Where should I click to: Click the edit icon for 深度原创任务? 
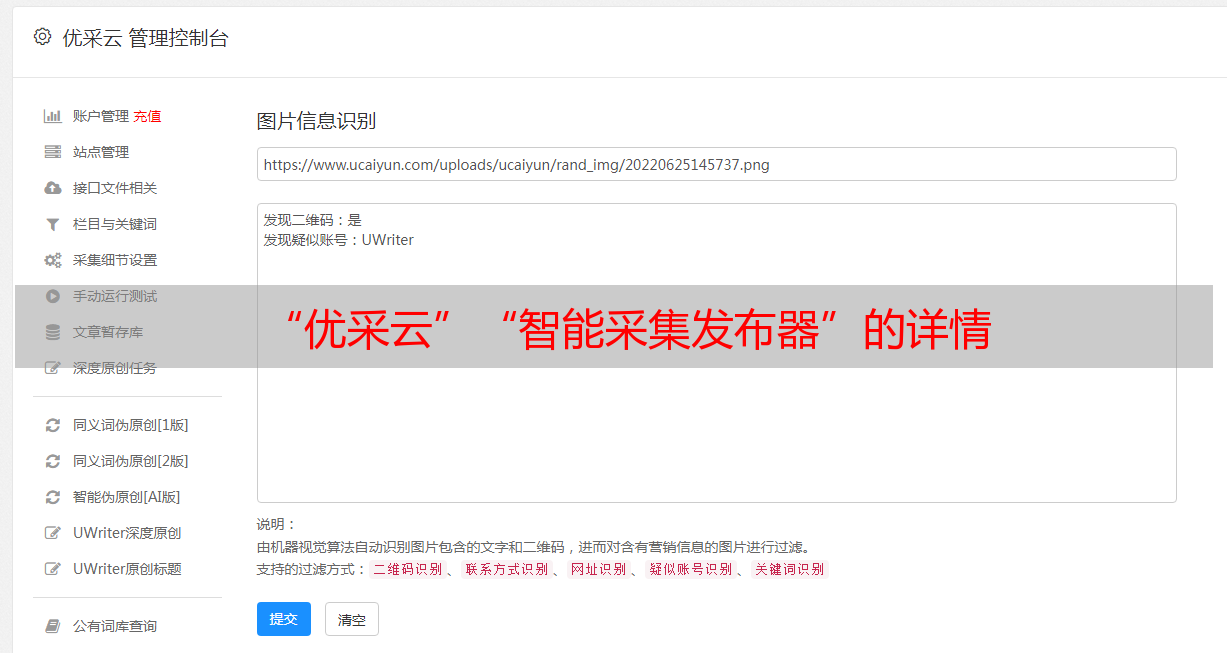[53, 368]
